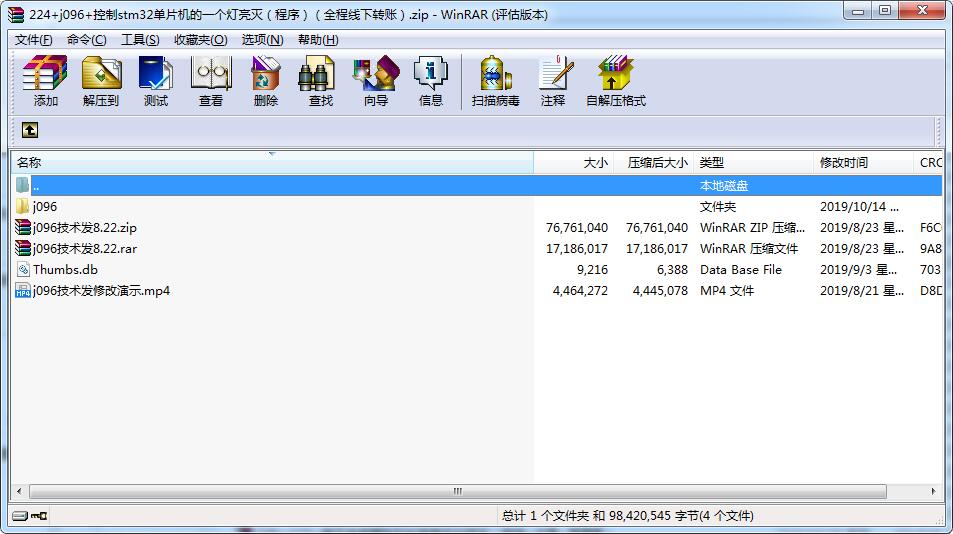Screen dimensions: 953x534
Task: Go up one level with arrow icon
Action: (30, 130)
